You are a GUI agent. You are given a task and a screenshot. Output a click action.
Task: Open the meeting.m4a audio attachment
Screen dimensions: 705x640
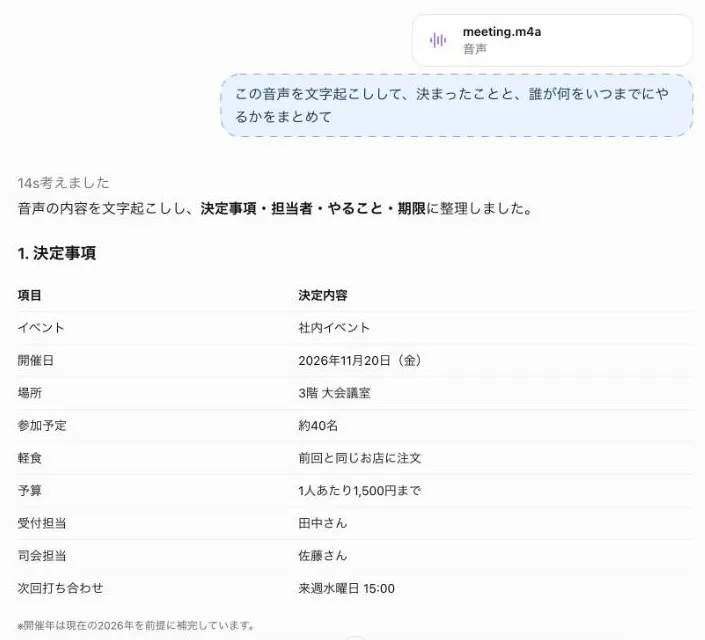[552, 40]
